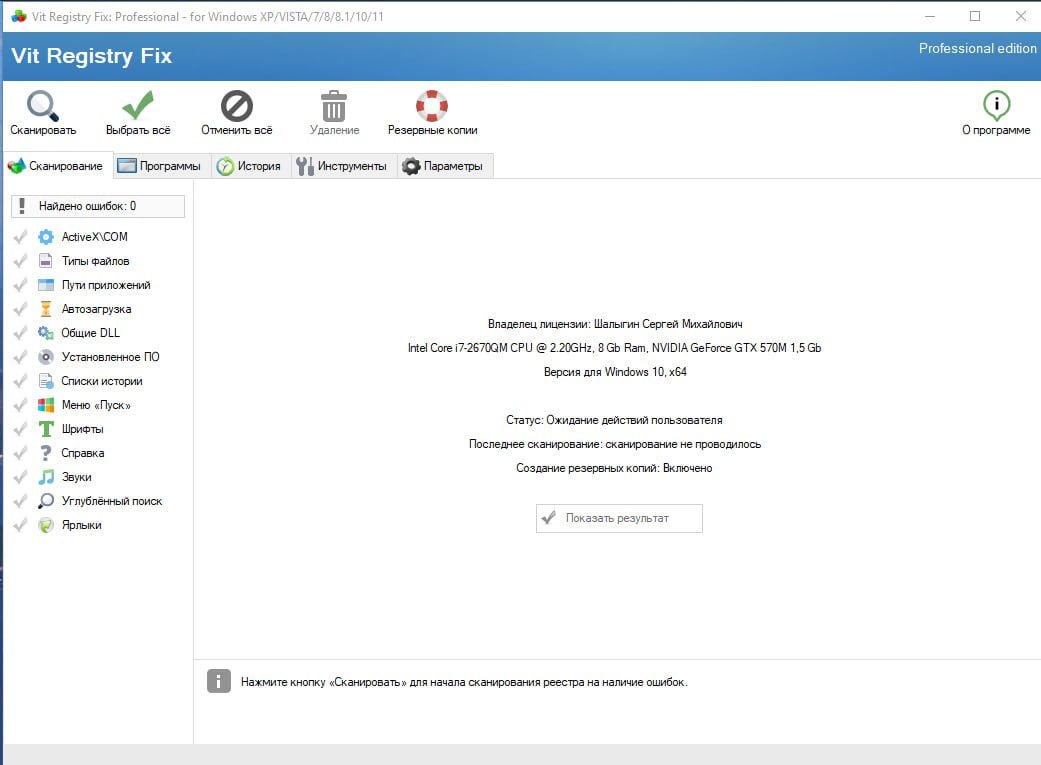Click the Шрифты green T icon
Screen dimensions: 1041x765
coord(45,429)
